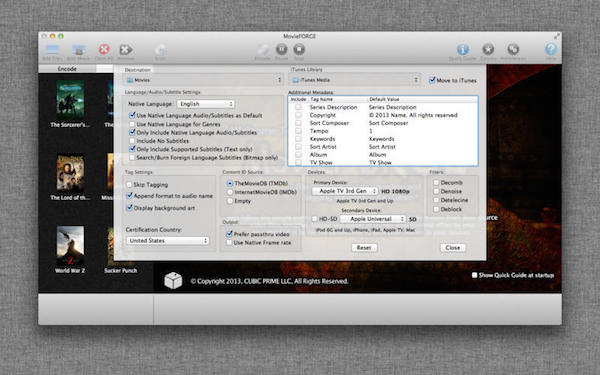Click the white cube logo icon
600x375 pixels.
click(x=173, y=281)
